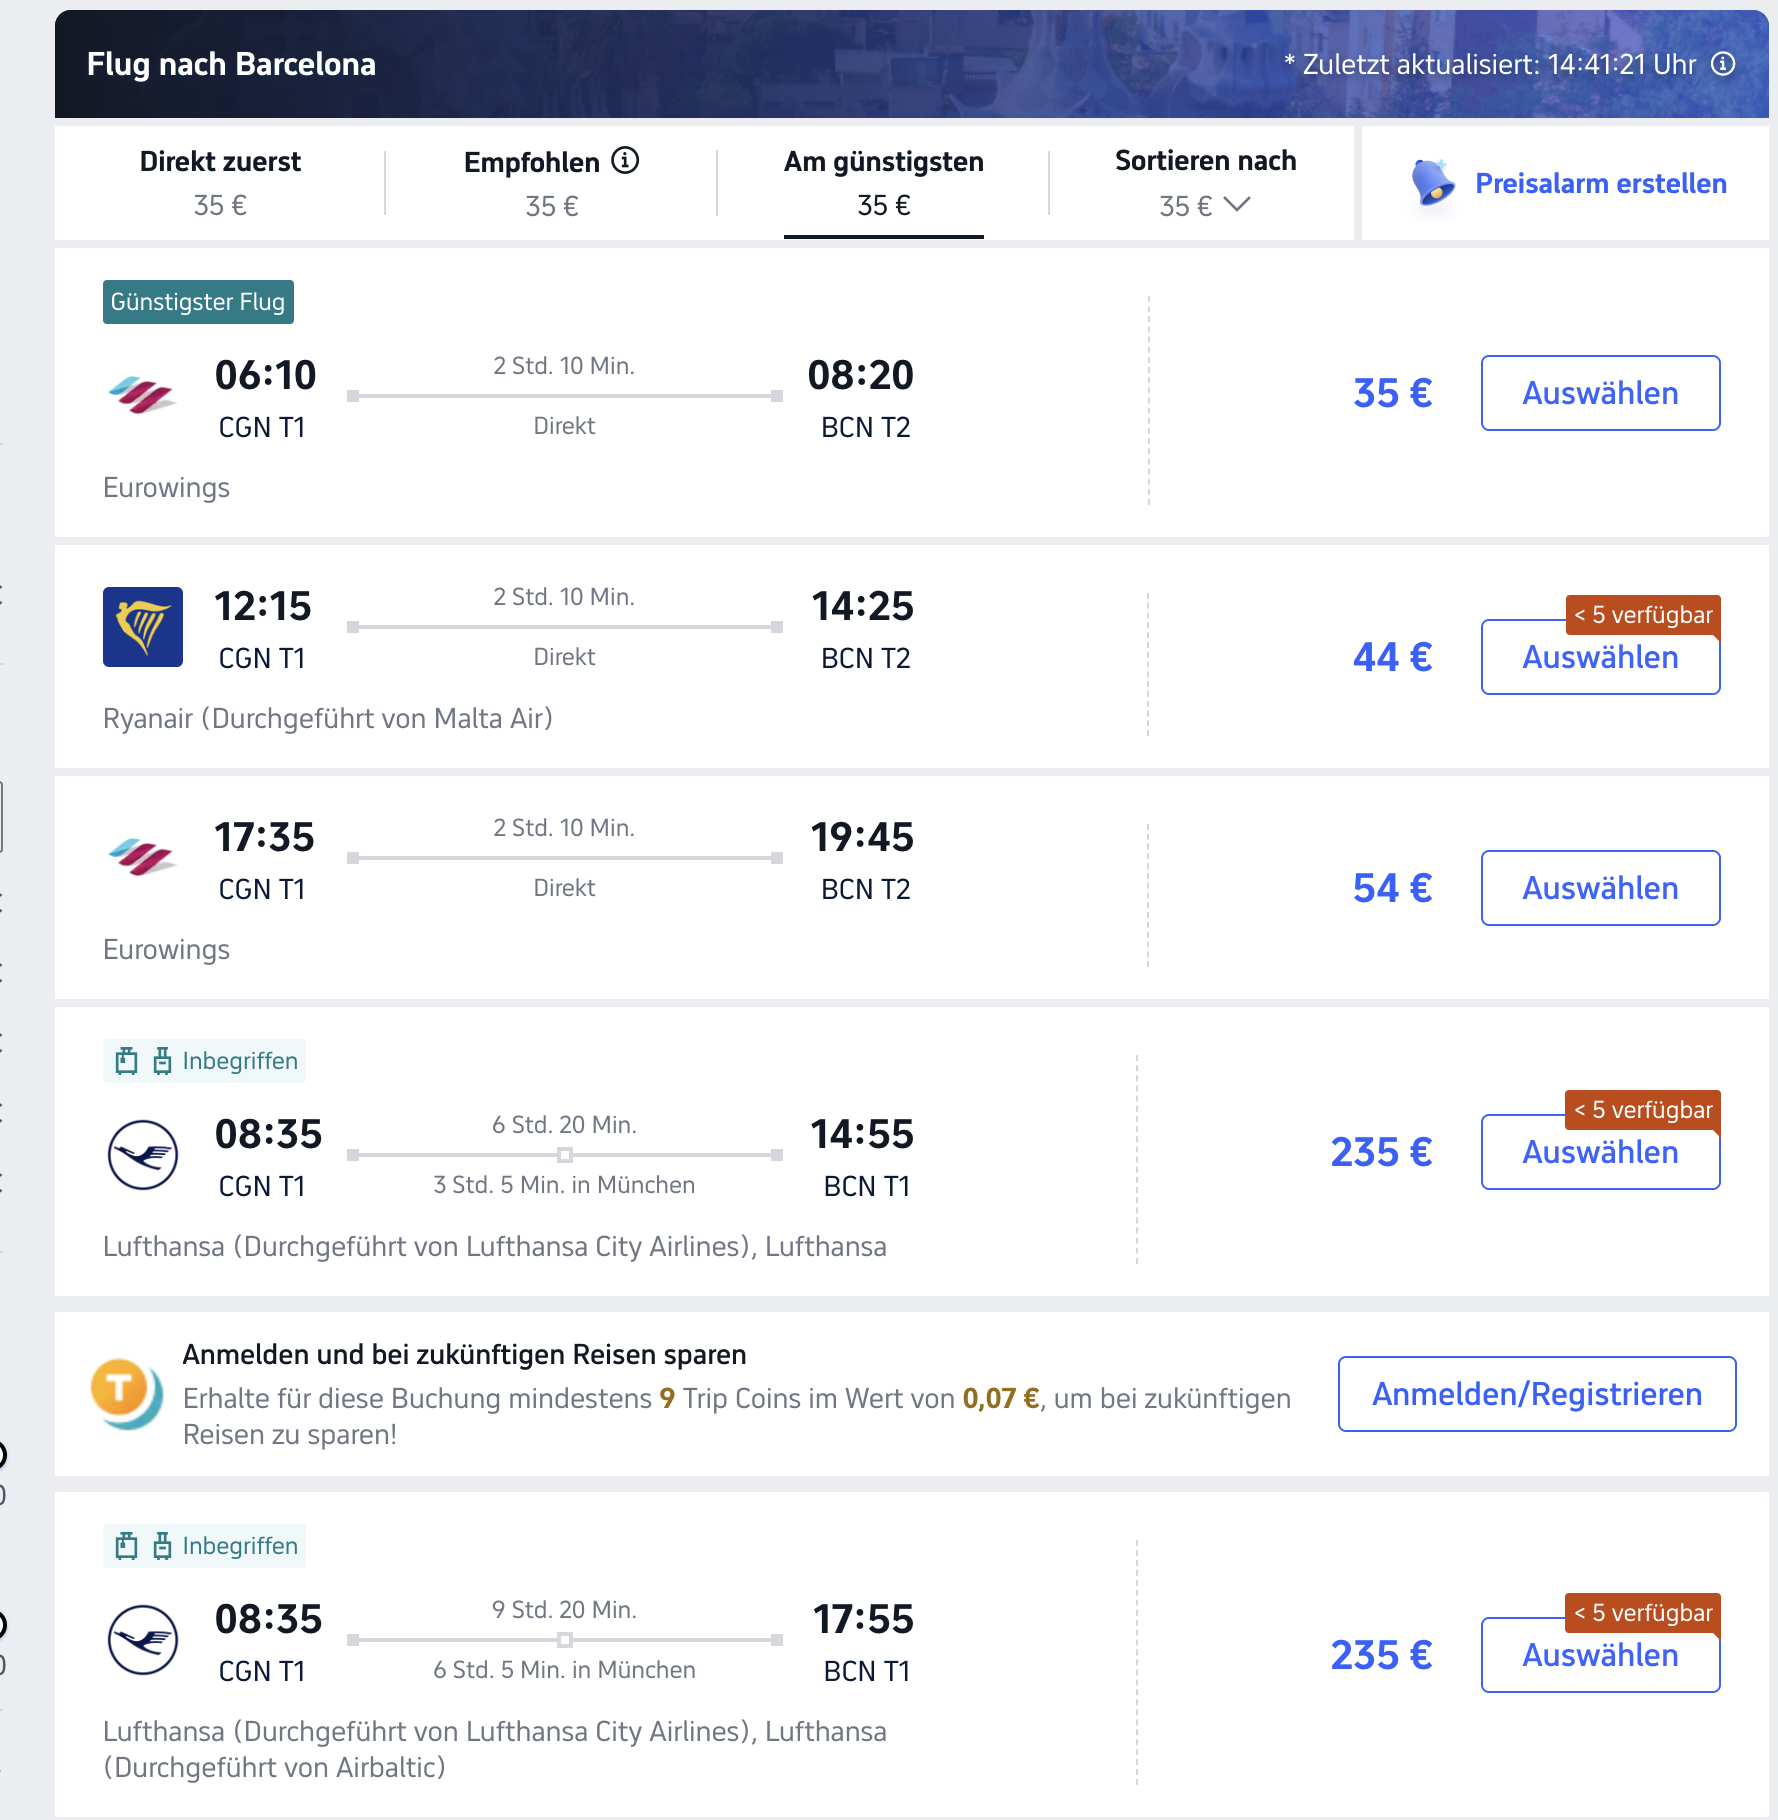Select the Am günstigsten tab

point(884,183)
